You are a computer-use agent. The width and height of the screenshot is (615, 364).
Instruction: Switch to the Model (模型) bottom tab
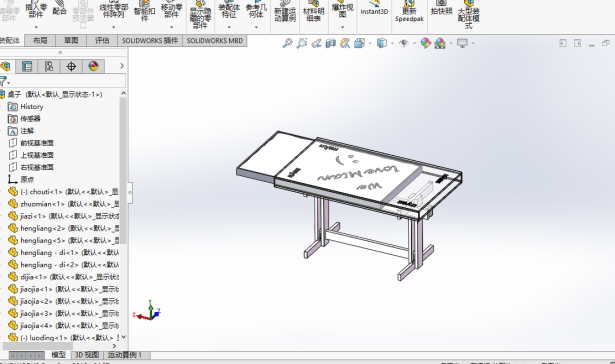(x=58, y=355)
